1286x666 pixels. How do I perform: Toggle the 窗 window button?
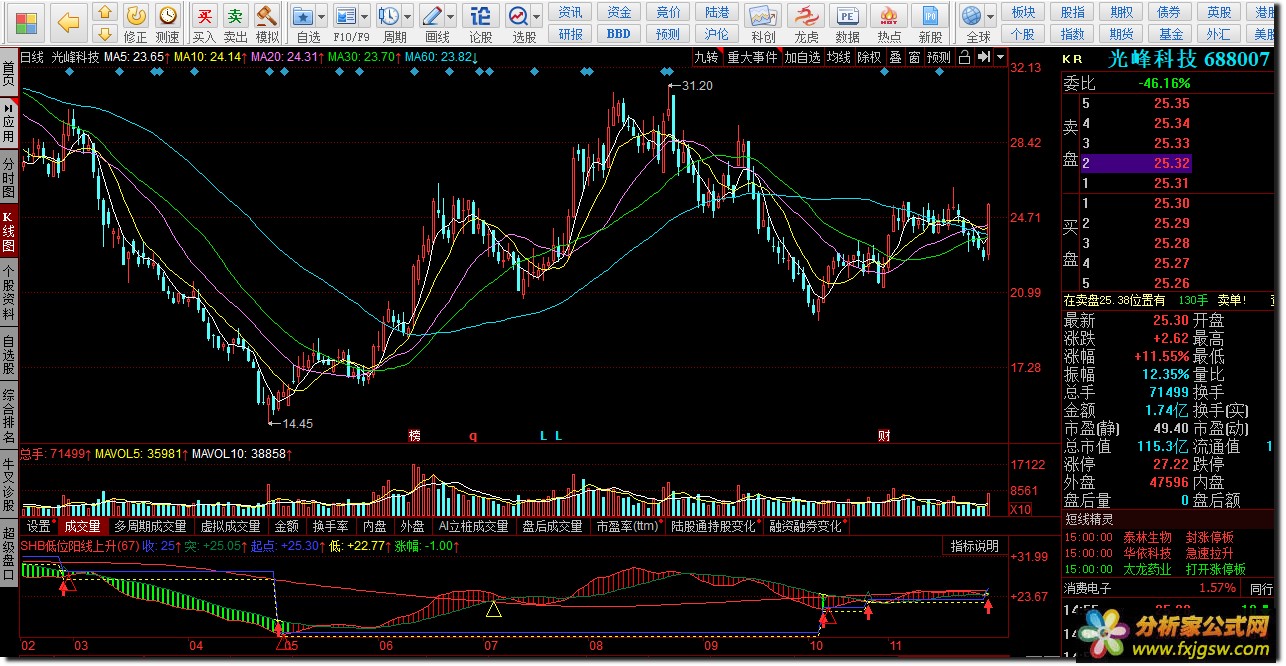(x=914, y=57)
